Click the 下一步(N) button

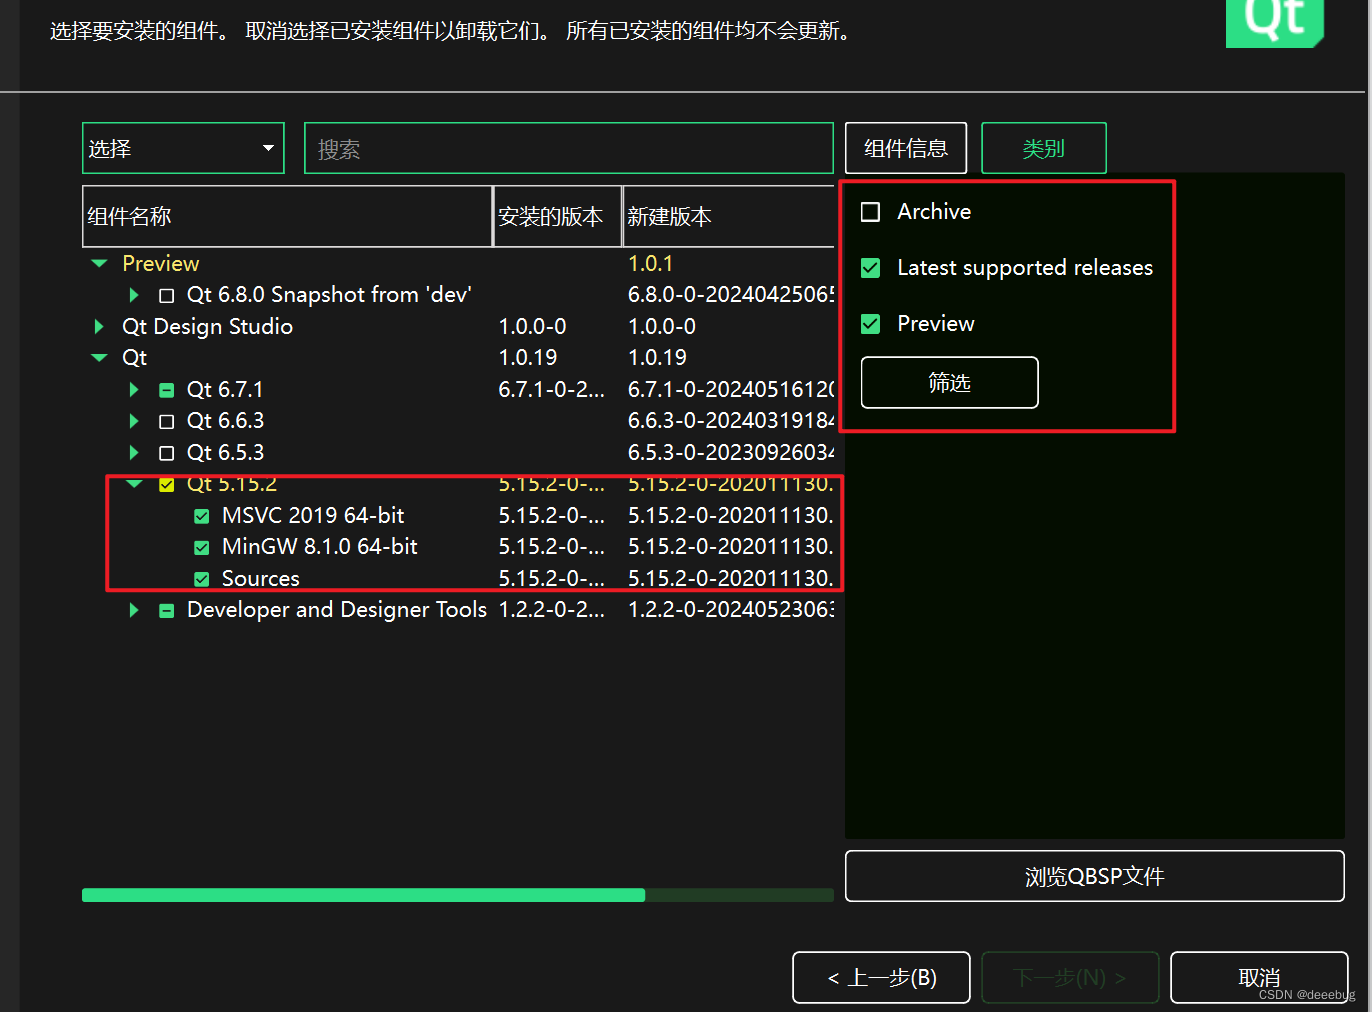coord(1070,977)
